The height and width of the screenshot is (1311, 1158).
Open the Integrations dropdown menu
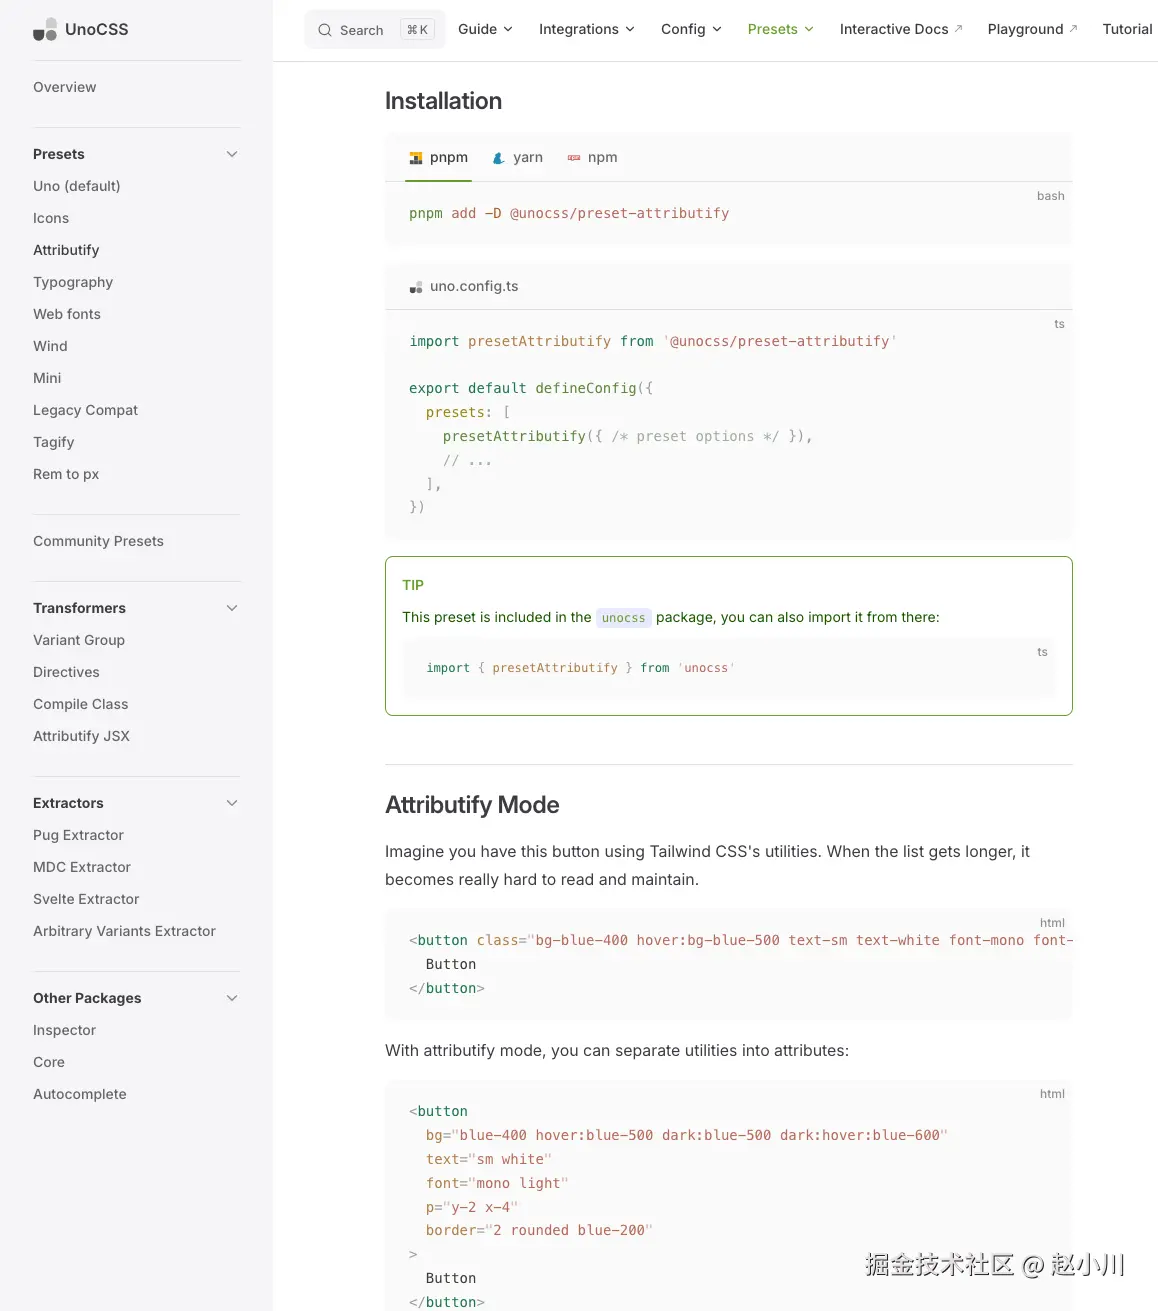pos(586,29)
